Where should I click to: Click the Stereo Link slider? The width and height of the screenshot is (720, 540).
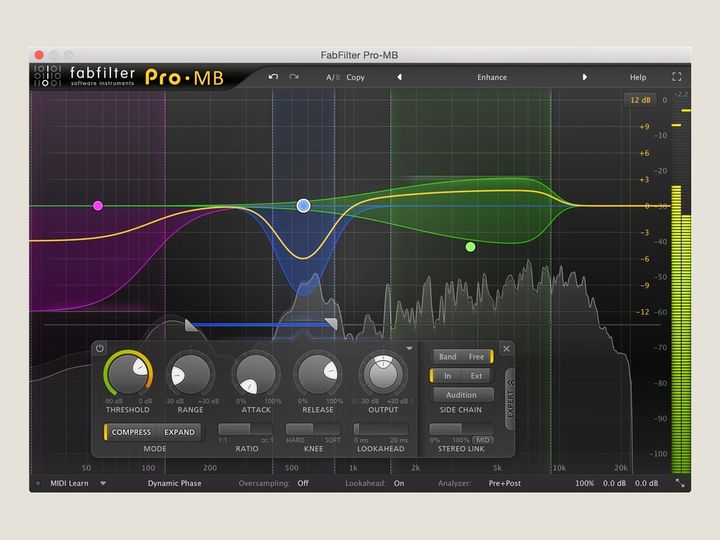(x=461, y=429)
